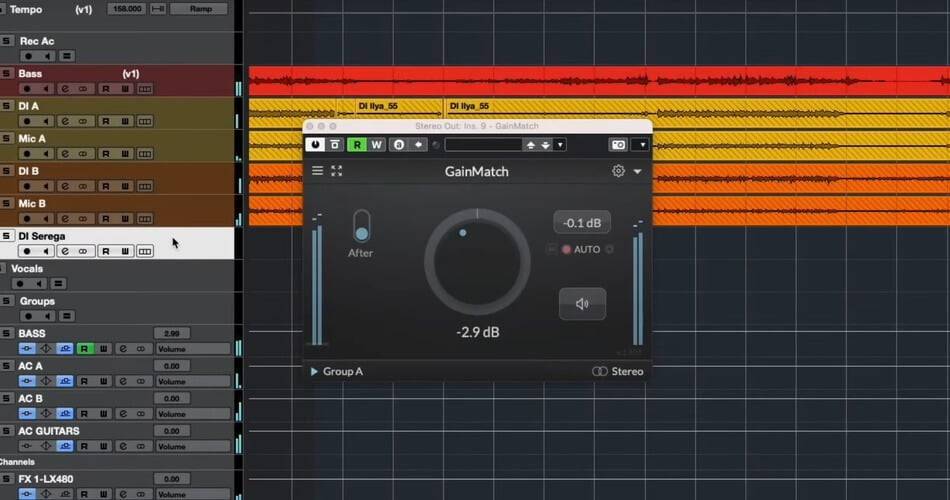Screen dimensions: 950x500
Task: Select the FX 1-LX480 channel track
Action: [45, 479]
